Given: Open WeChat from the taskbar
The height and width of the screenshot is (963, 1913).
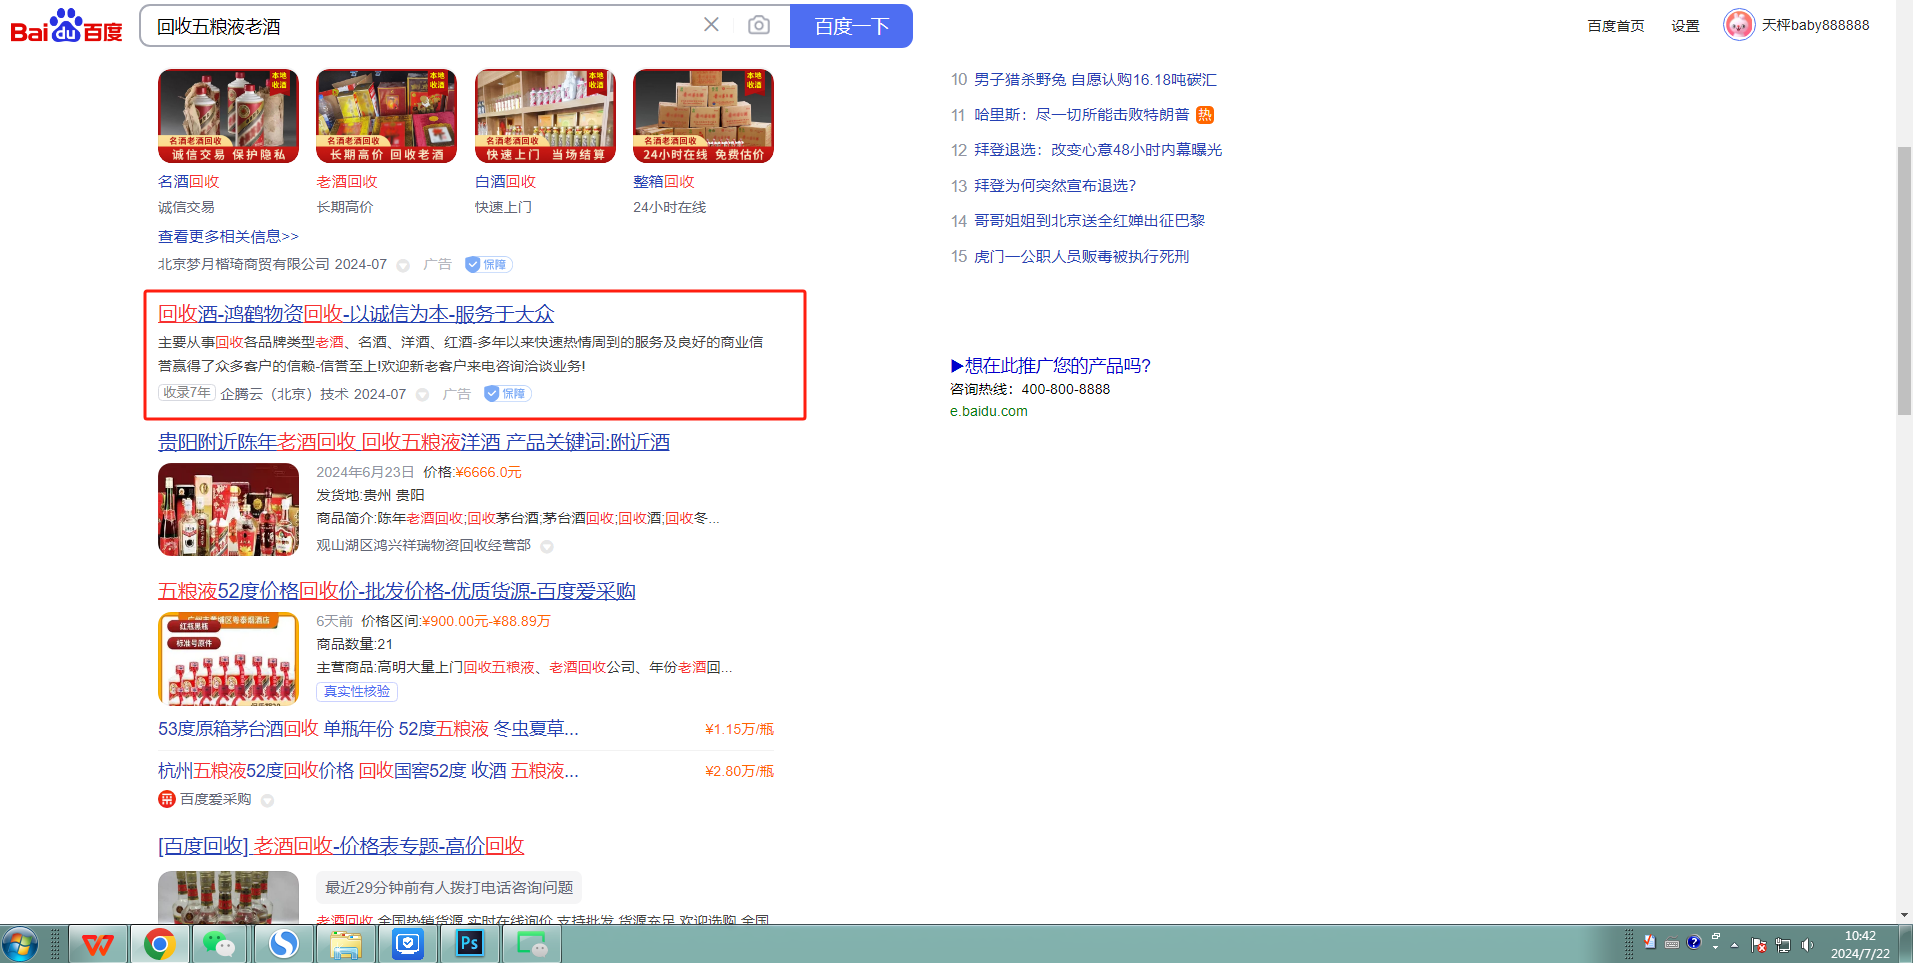Looking at the screenshot, I should click(221, 944).
